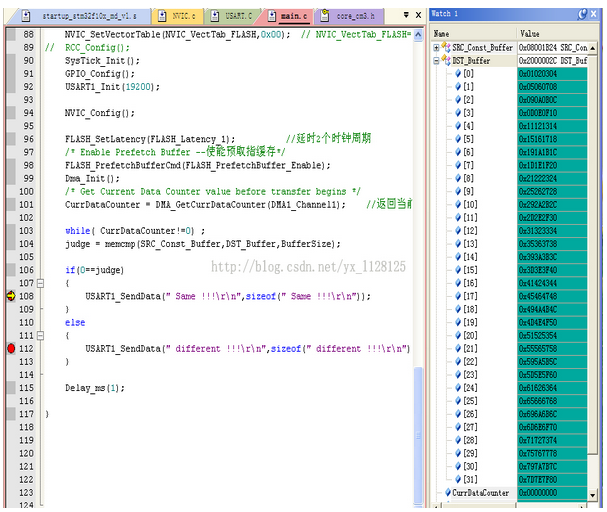Select watch element [15] diamond icon
The image size is (607, 512).
458,270
